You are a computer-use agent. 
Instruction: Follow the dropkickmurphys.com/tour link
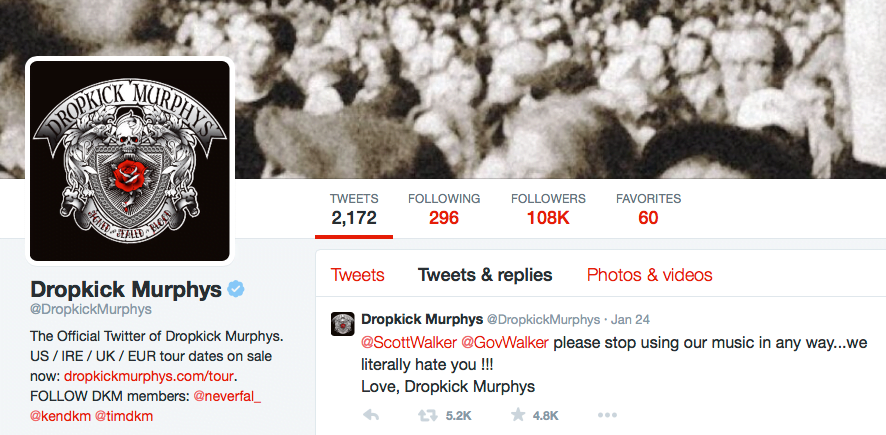149,376
